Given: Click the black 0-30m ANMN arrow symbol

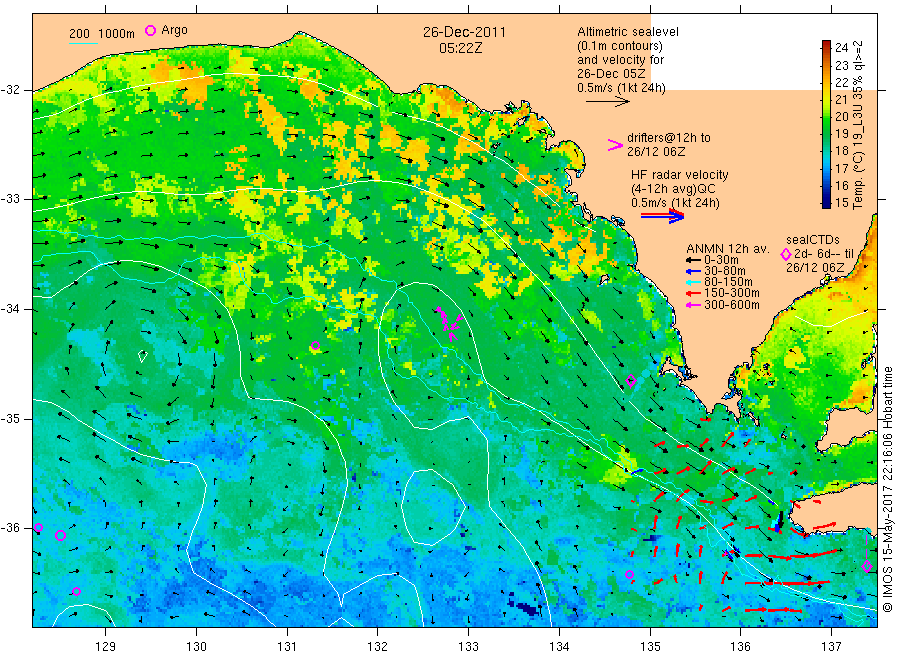Looking at the screenshot, I should click(x=694, y=260).
